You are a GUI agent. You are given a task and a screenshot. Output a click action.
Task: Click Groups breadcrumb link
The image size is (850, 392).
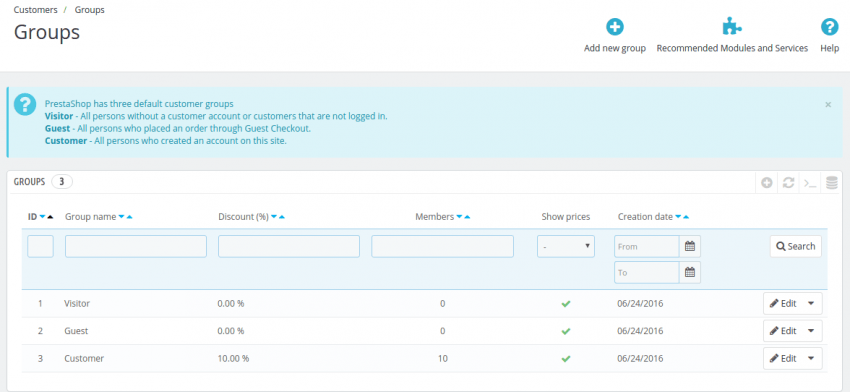coord(90,10)
